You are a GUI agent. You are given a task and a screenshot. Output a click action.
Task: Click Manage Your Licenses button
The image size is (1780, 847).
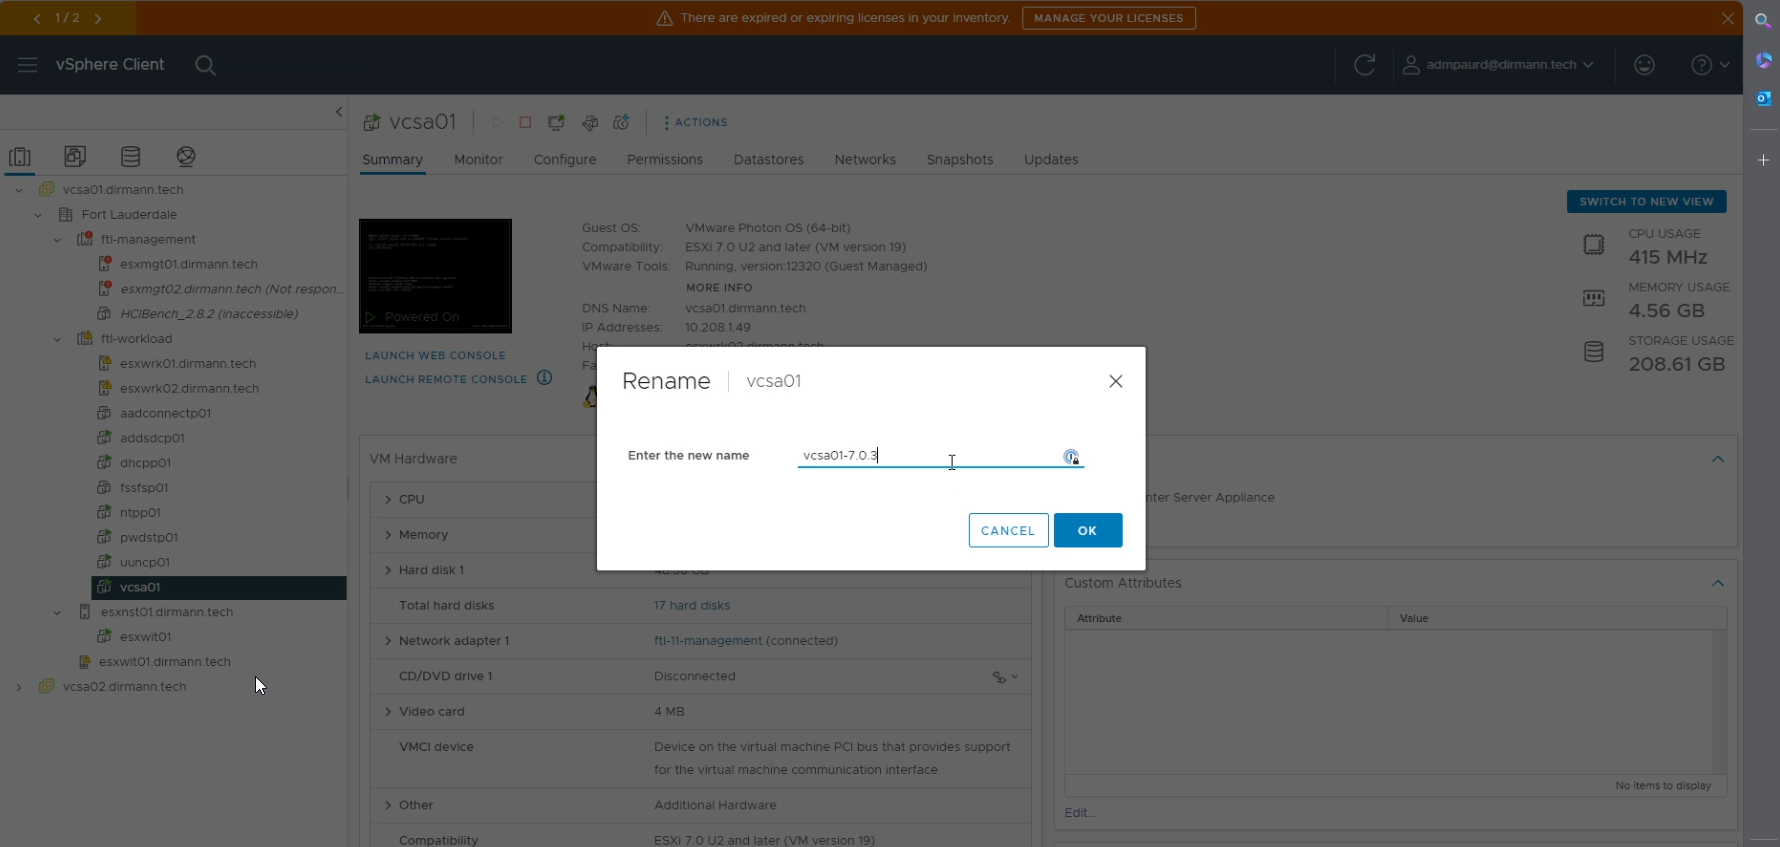click(1108, 18)
